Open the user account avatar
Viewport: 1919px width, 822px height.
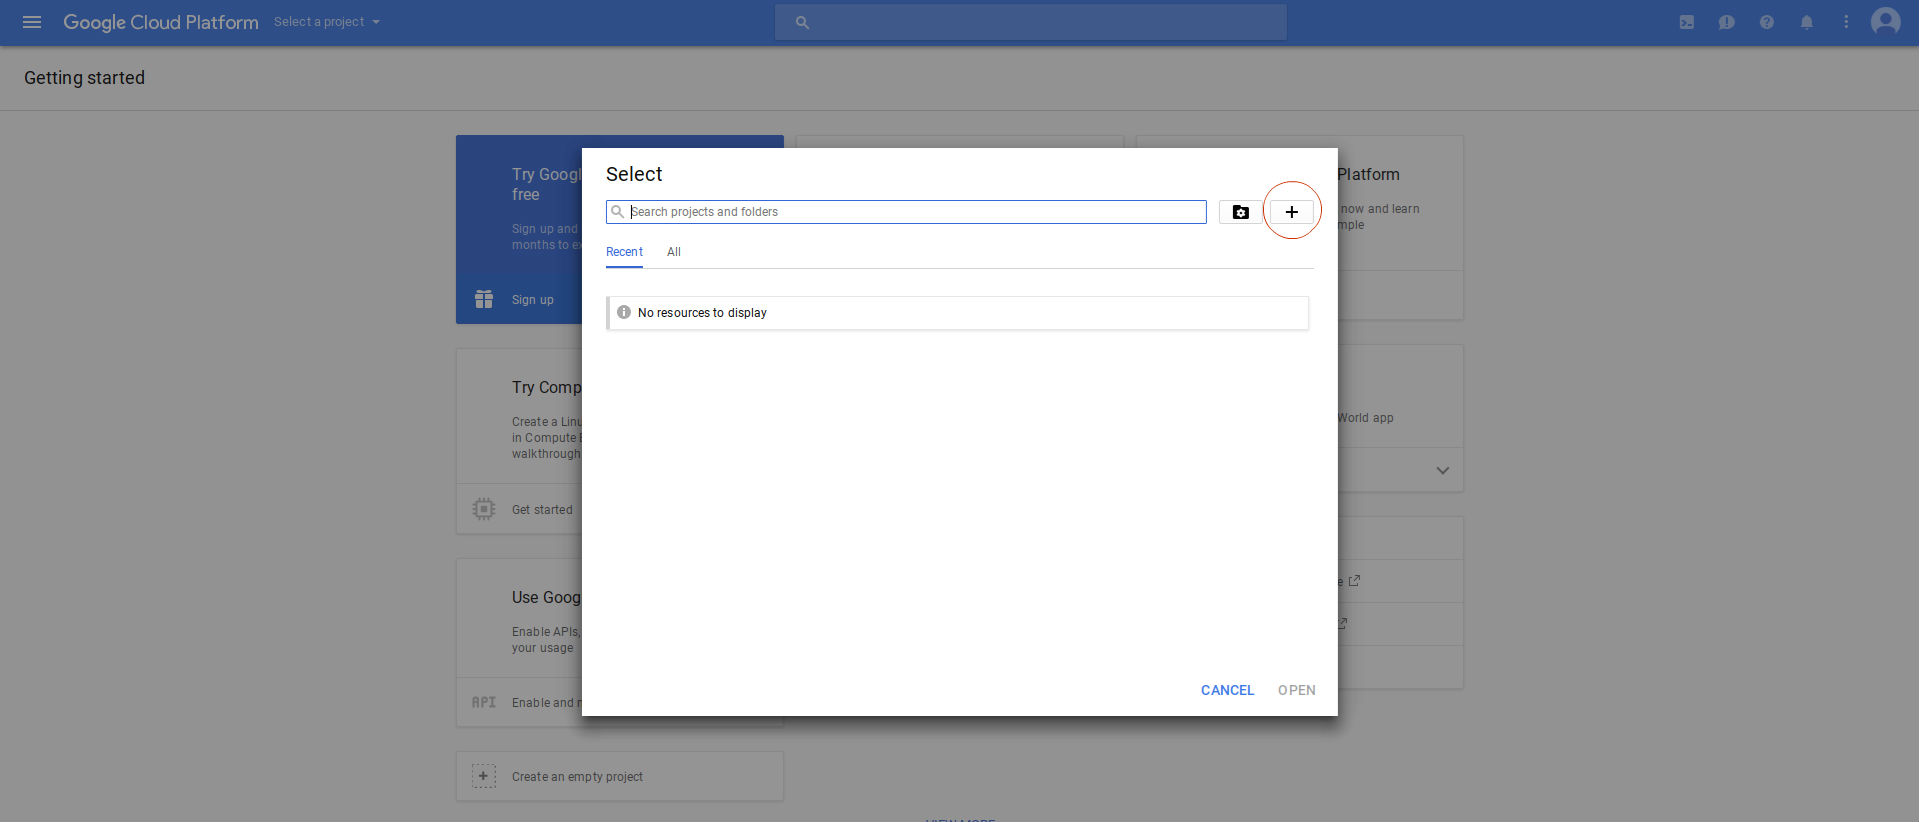(x=1886, y=21)
